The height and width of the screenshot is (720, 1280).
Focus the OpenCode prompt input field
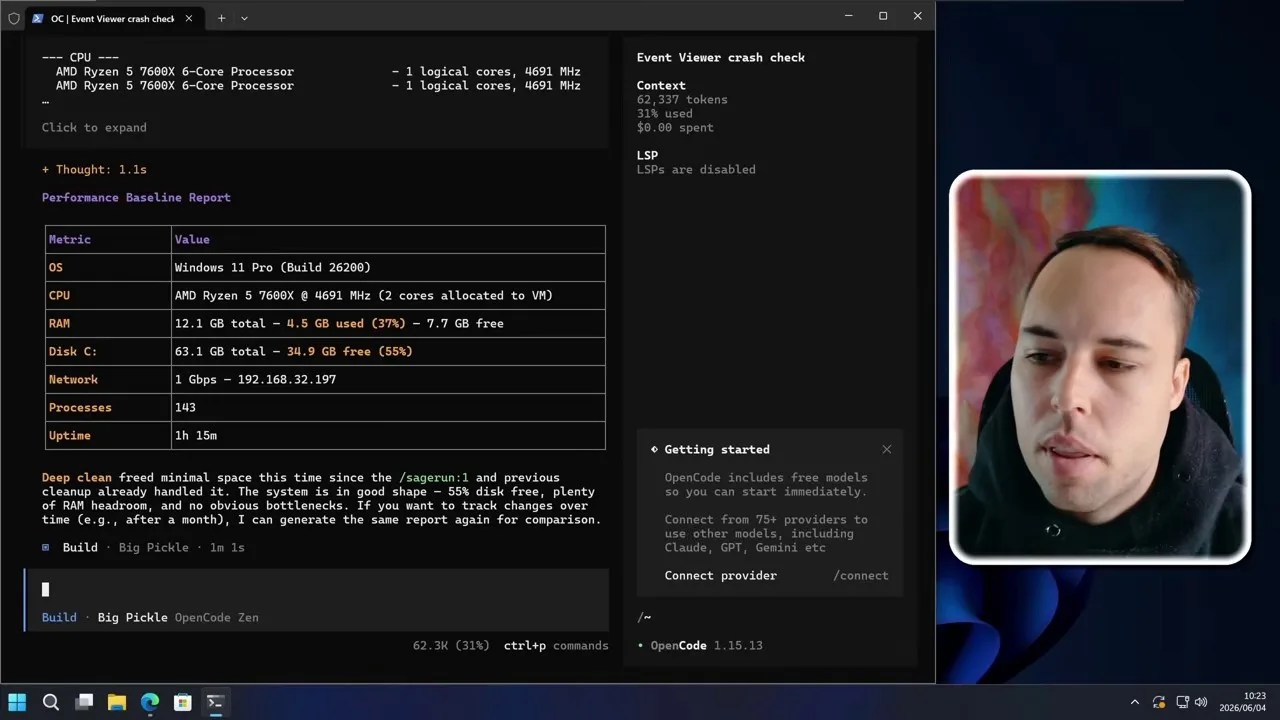317,589
